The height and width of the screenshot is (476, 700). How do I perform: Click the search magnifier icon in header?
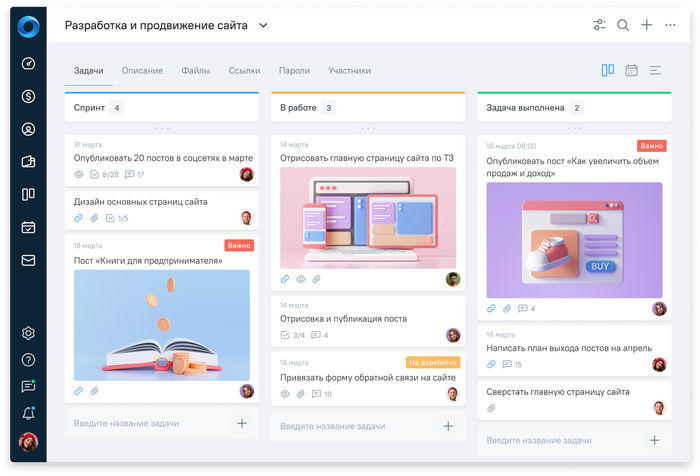623,26
